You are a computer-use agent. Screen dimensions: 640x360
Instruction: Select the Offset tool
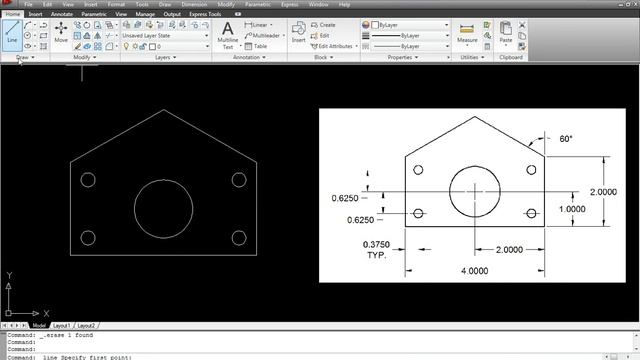tap(87, 36)
